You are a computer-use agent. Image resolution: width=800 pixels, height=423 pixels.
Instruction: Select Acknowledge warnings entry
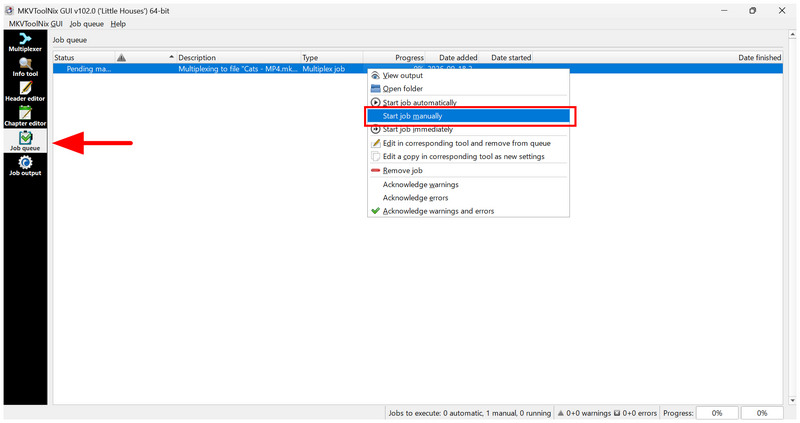pyautogui.click(x=468, y=185)
